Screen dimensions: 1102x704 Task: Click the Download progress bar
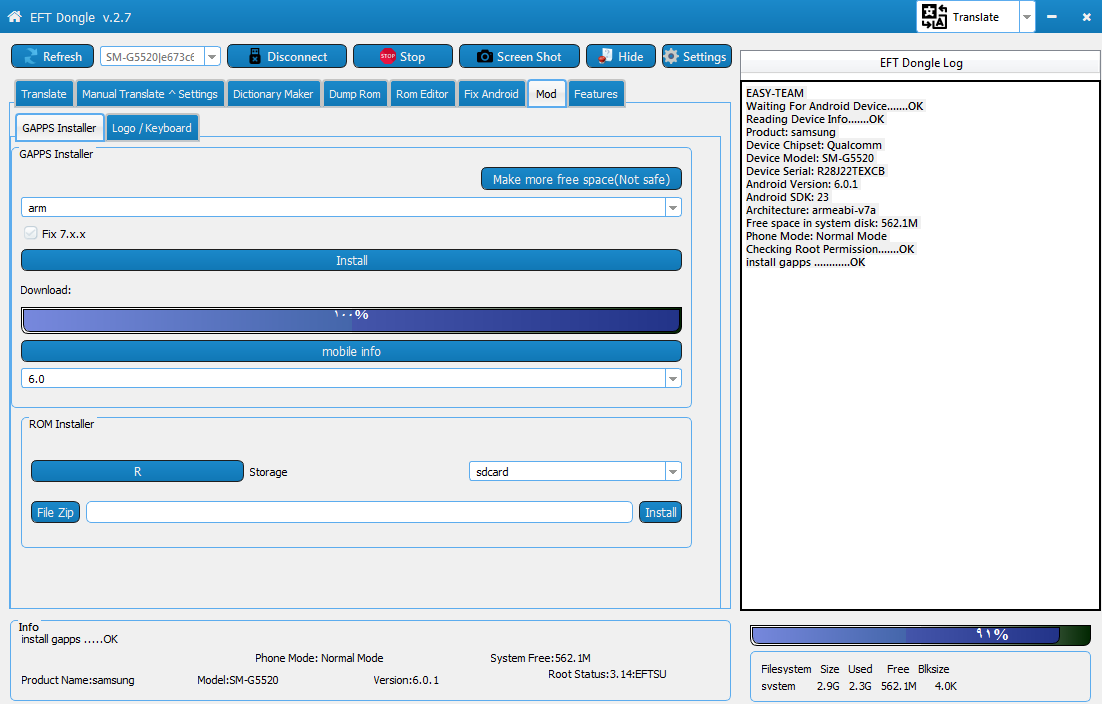(351, 320)
